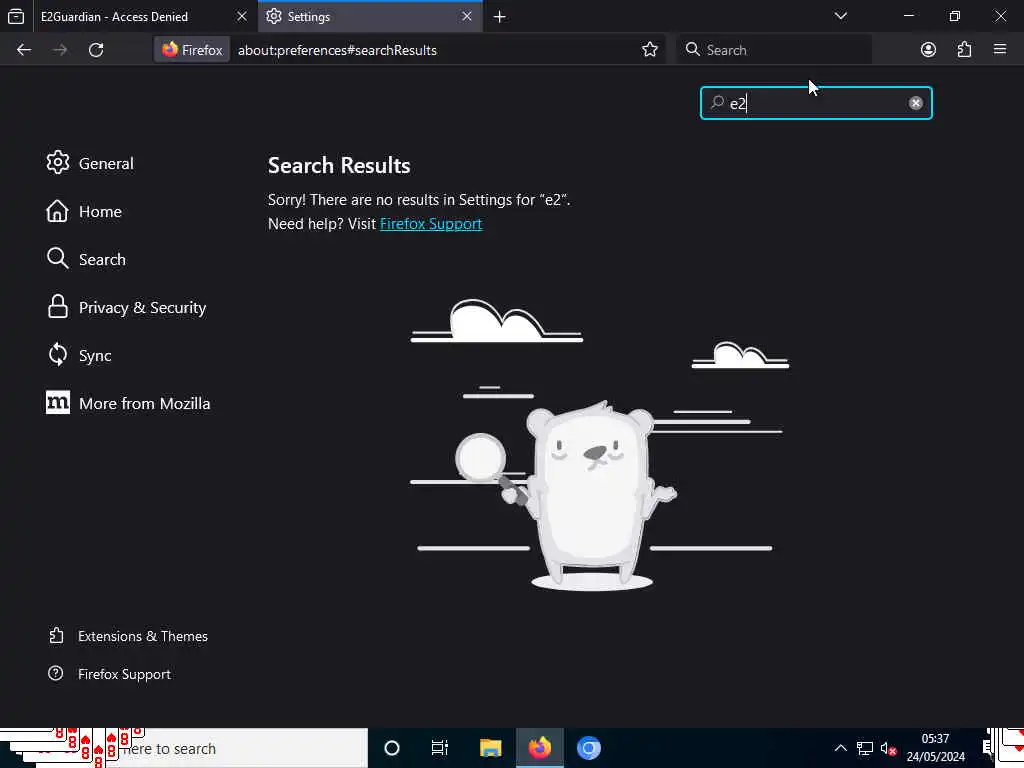Open network status icon in tray
This screenshot has height=768, width=1024.
pyautogui.click(x=865, y=748)
